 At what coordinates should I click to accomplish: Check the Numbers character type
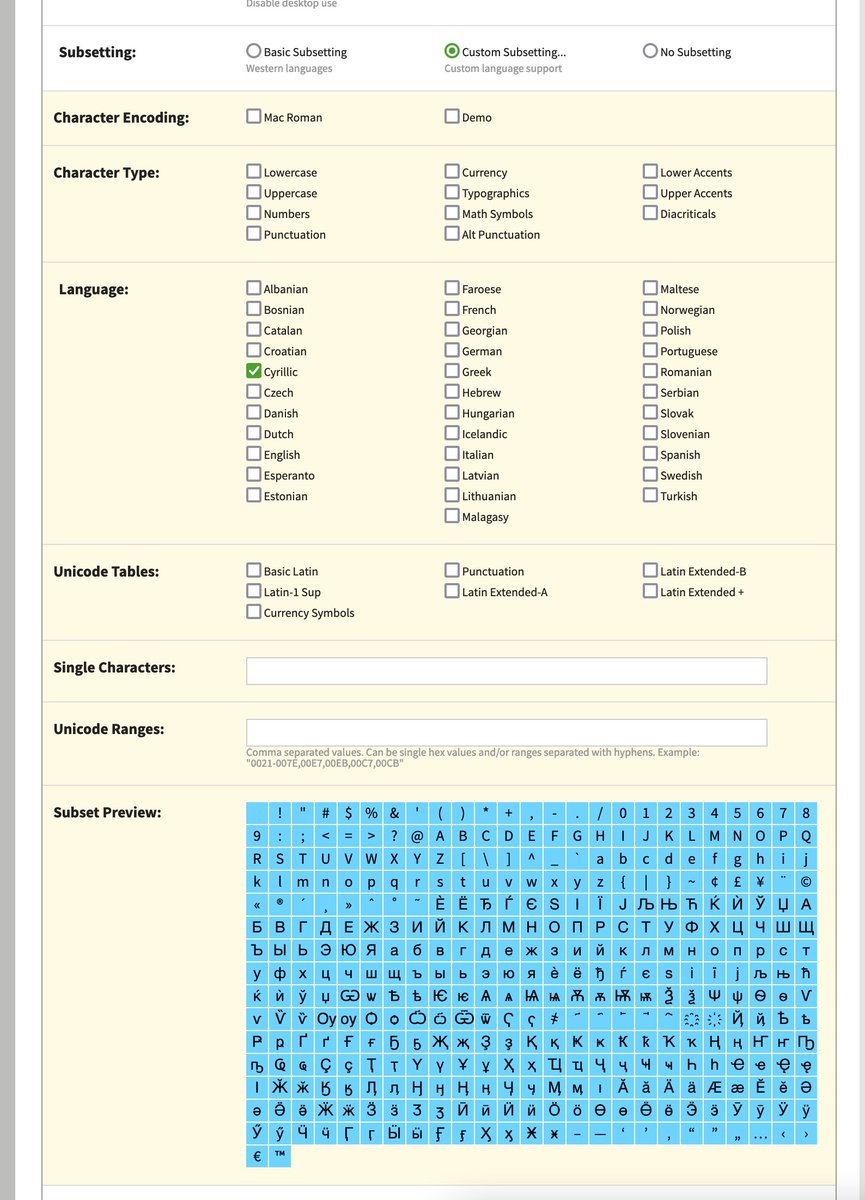tap(254, 212)
